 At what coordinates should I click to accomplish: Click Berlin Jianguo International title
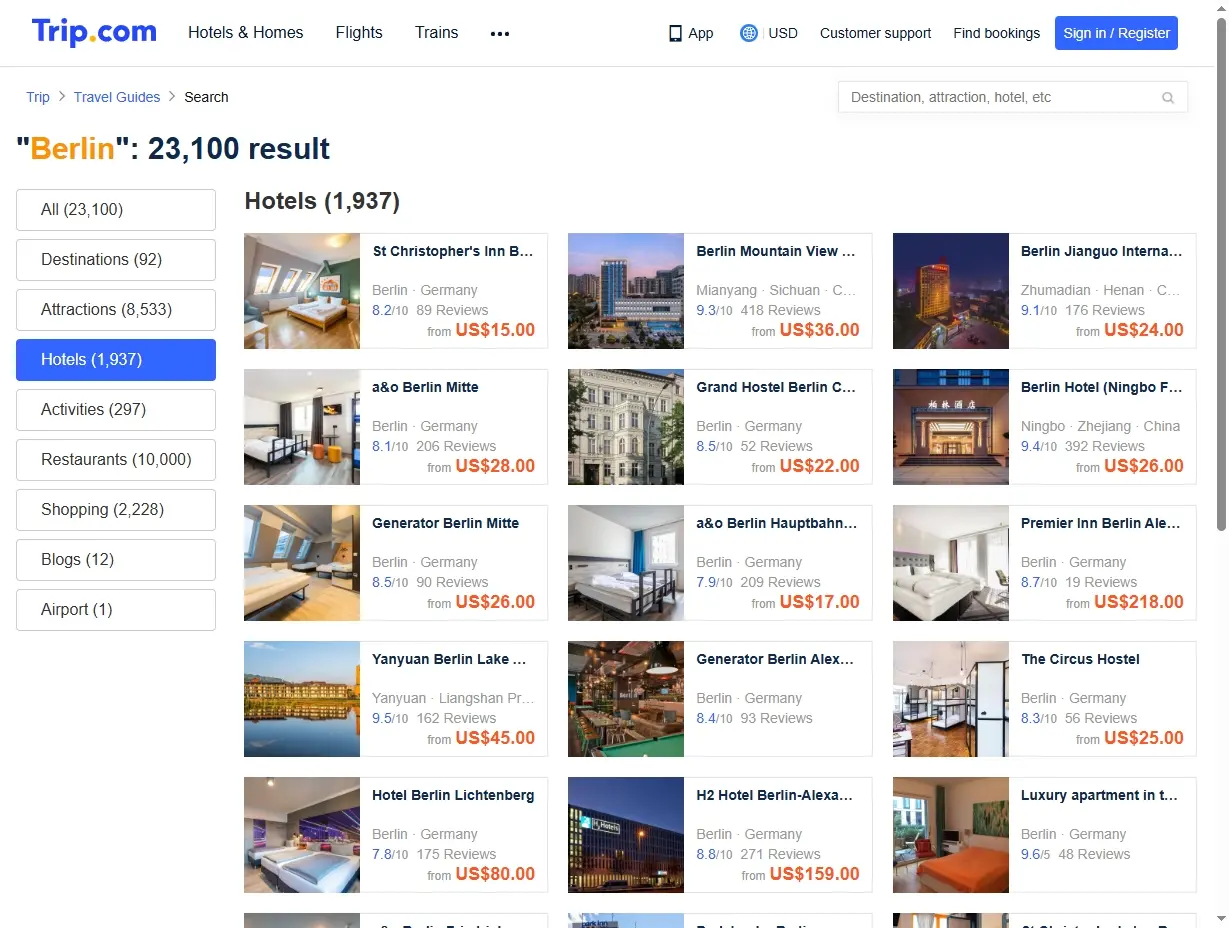1101,251
